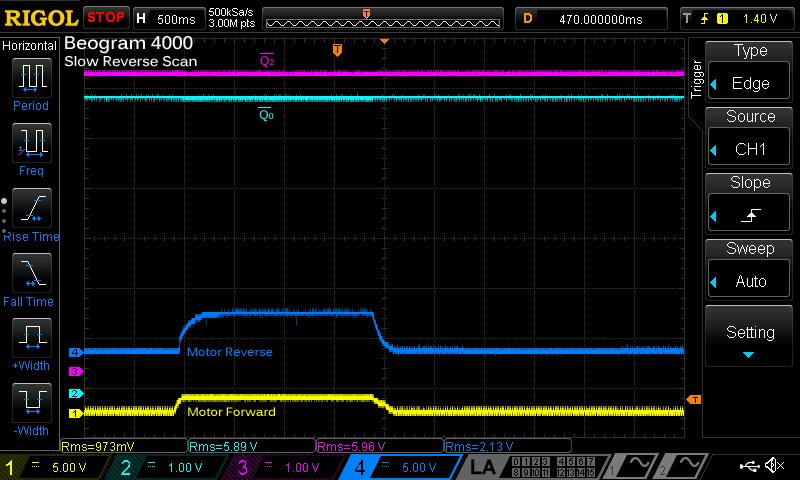Expand the trigger Setting submenu
The height and width of the screenshot is (480, 800).
pyautogui.click(x=750, y=335)
